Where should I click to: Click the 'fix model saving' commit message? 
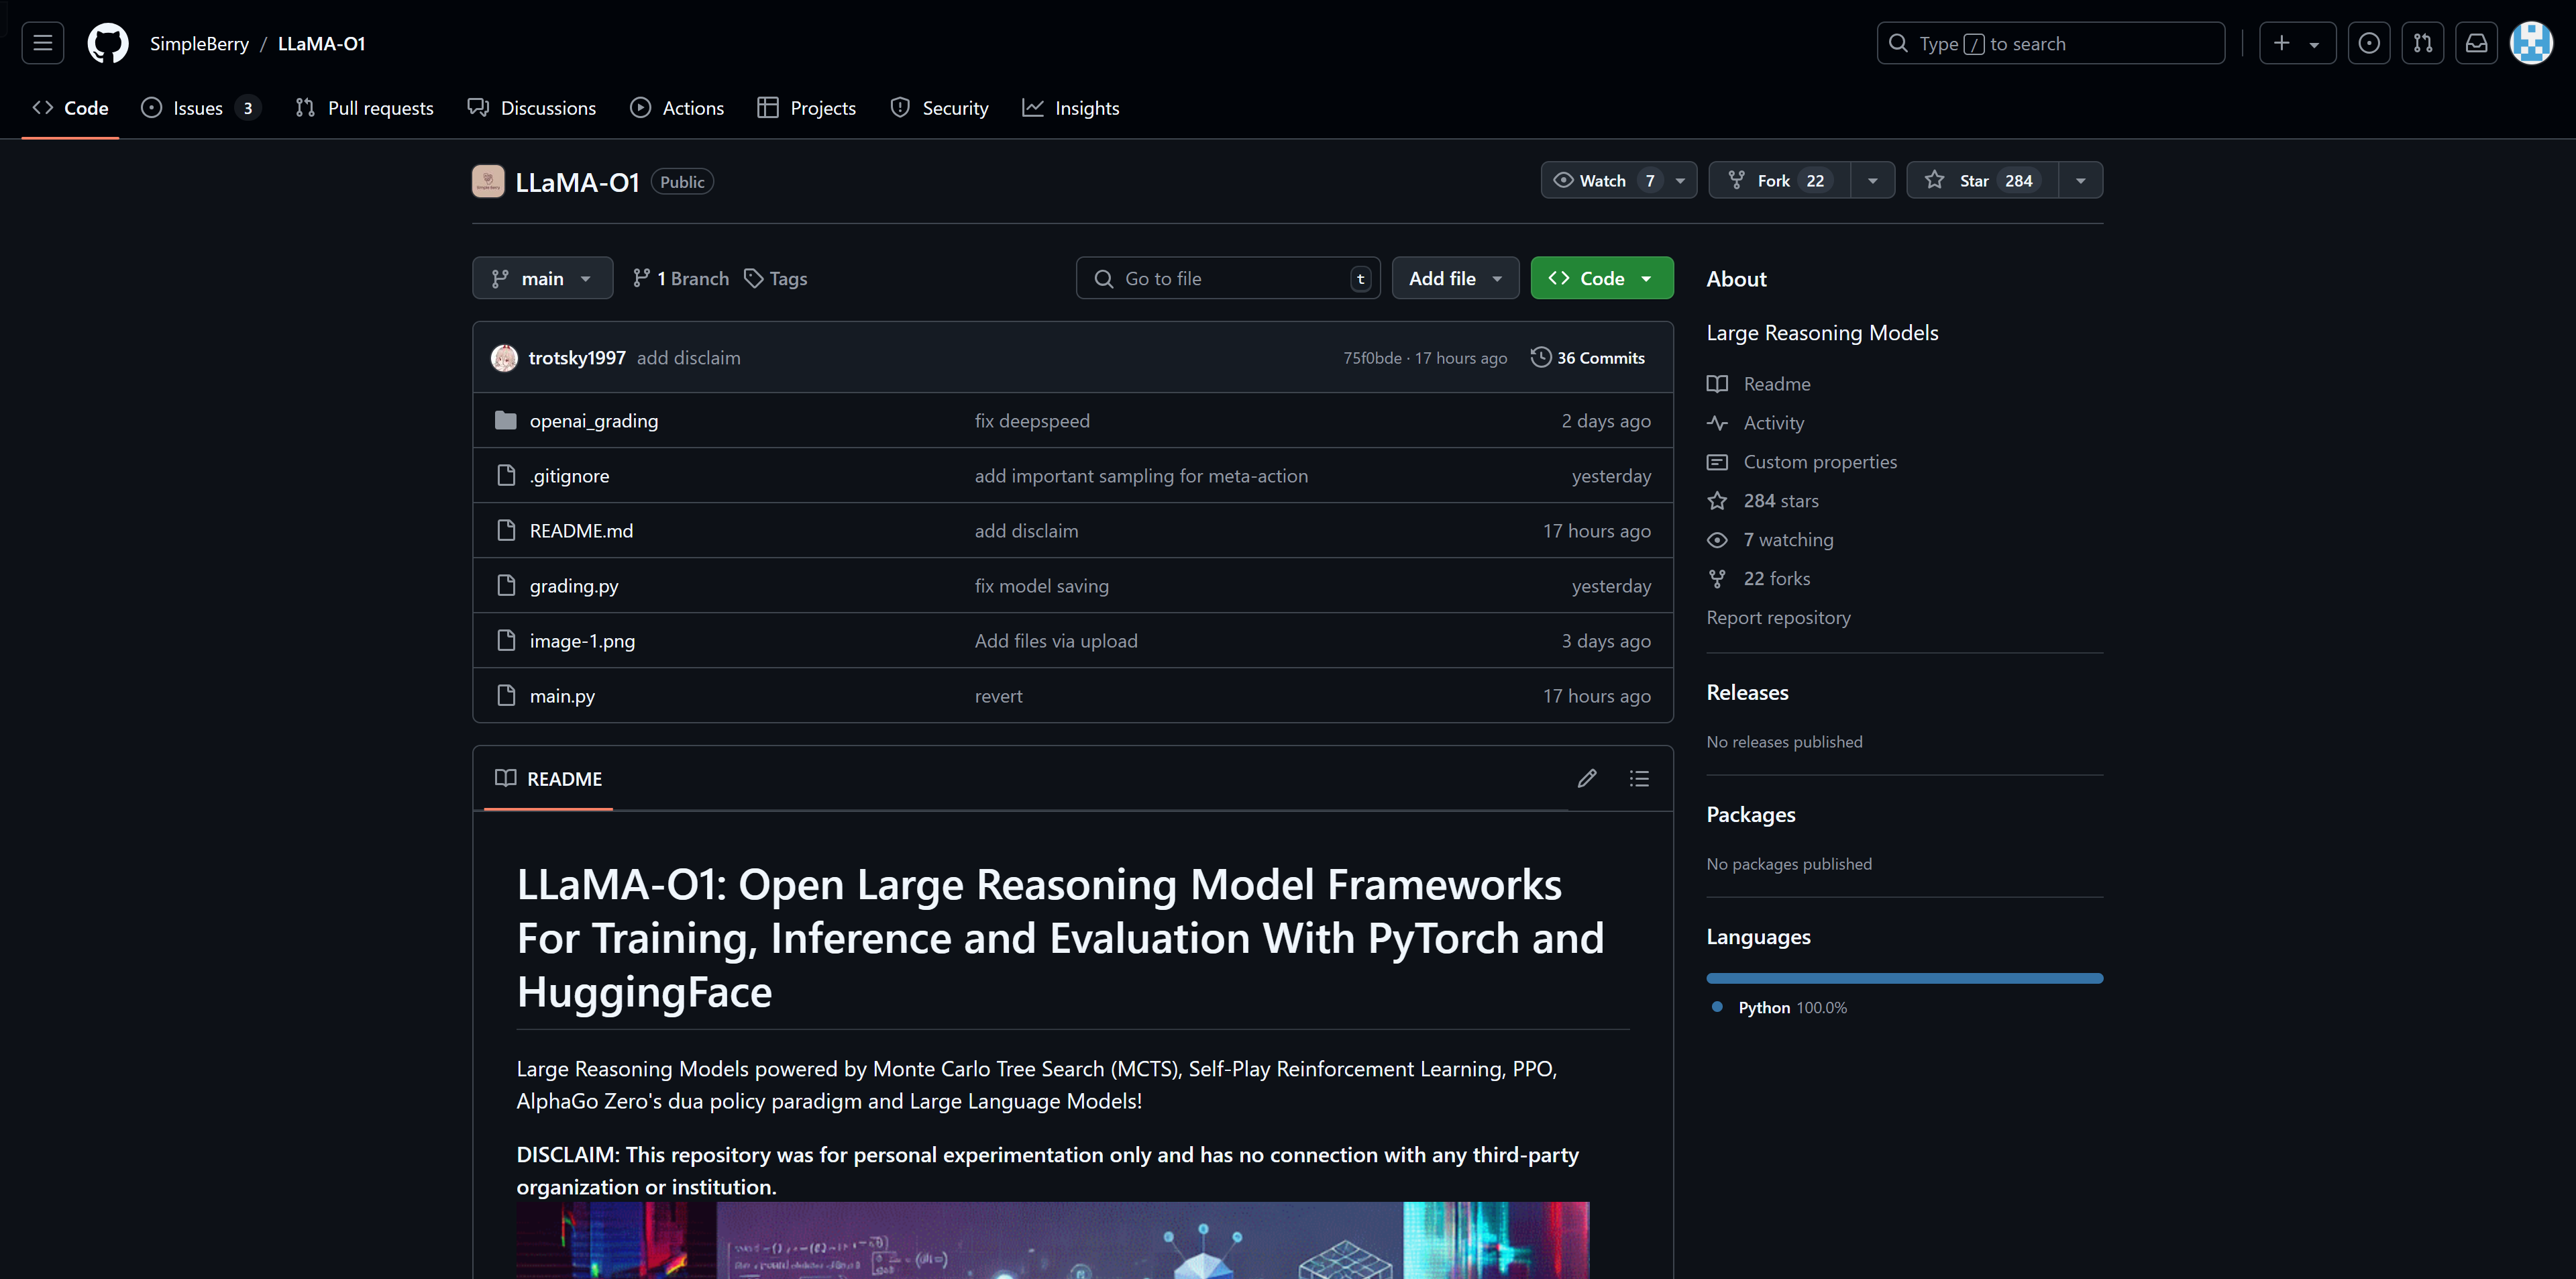1041,585
